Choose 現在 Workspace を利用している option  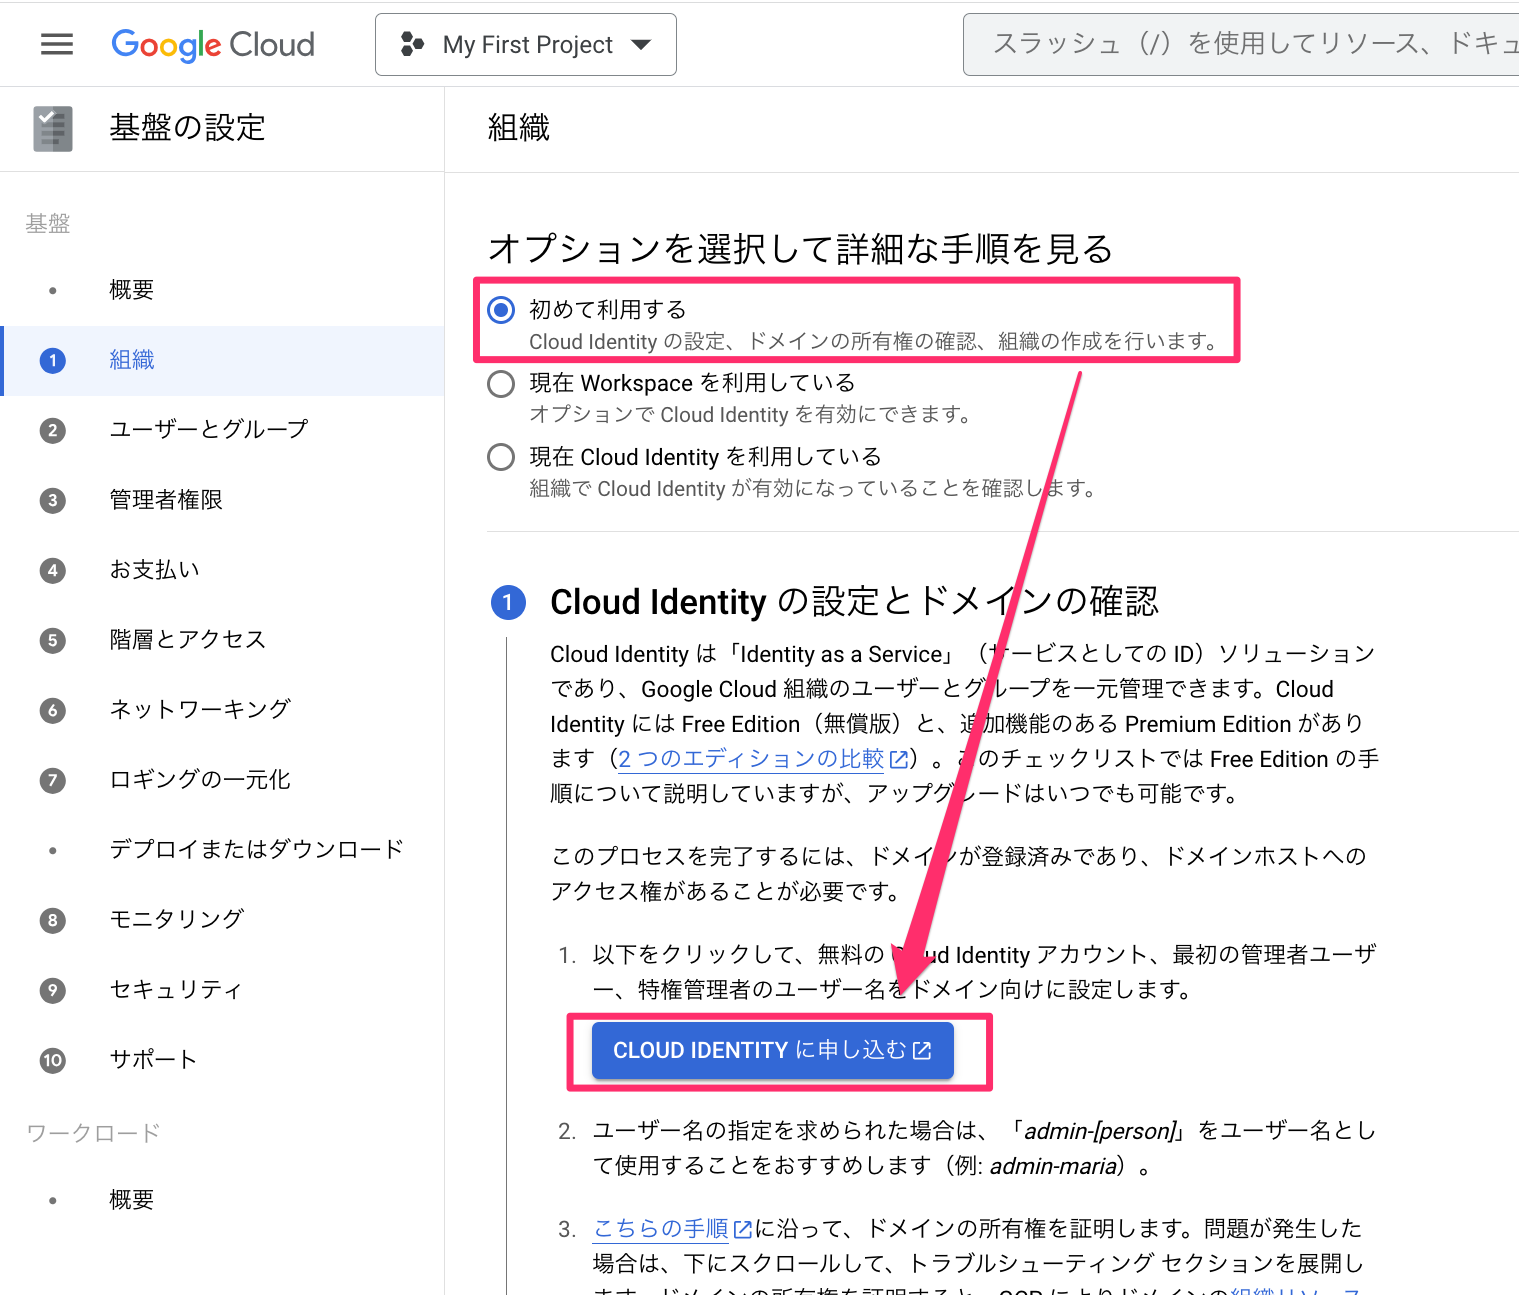click(x=500, y=383)
